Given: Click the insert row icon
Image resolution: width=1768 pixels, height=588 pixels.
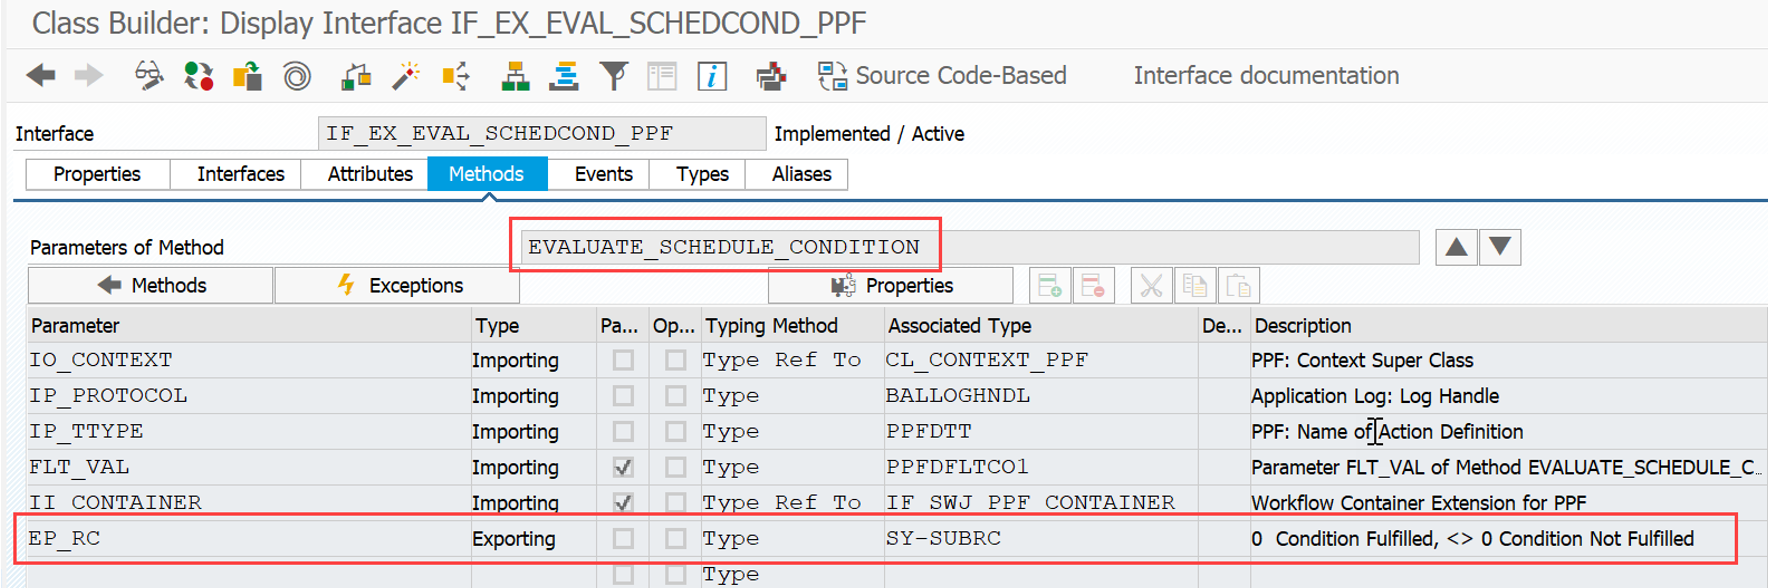Looking at the screenshot, I should click(x=1050, y=286).
